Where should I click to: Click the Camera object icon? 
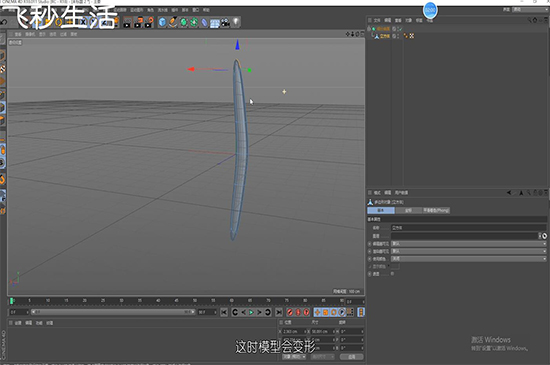[x=225, y=23]
